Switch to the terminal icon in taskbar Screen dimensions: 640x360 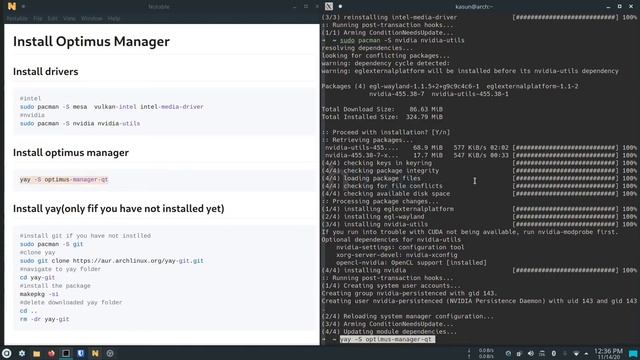point(66,353)
